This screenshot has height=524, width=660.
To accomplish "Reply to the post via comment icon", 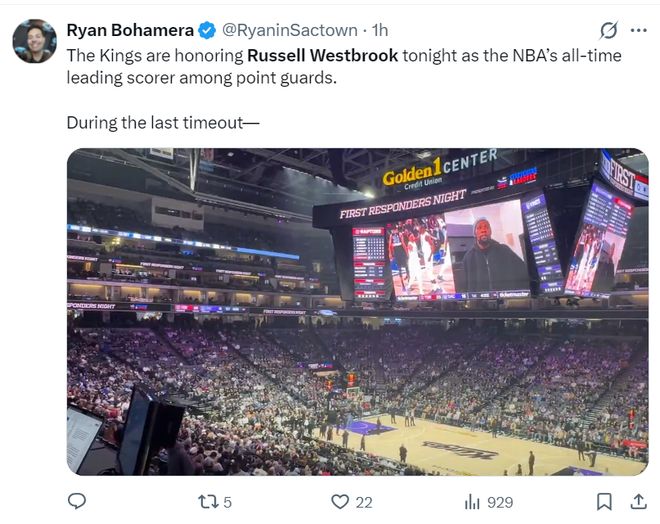I will click(77, 501).
